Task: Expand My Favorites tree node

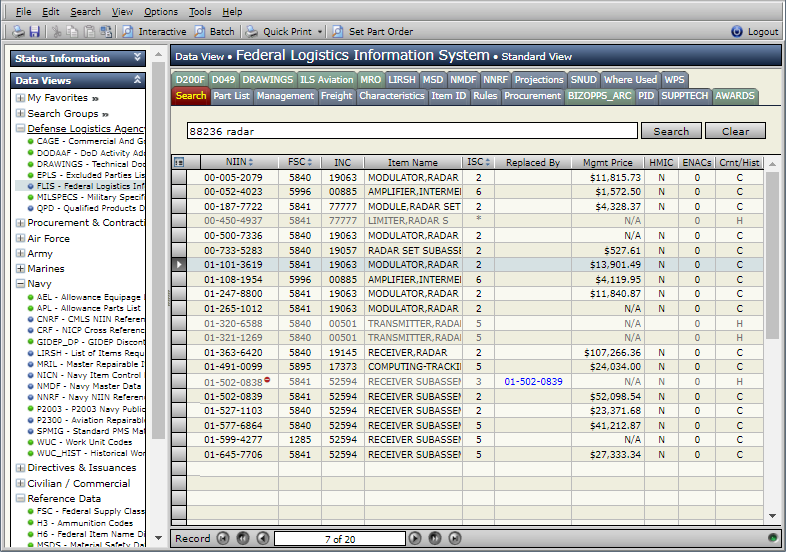Action: click(x=20, y=98)
